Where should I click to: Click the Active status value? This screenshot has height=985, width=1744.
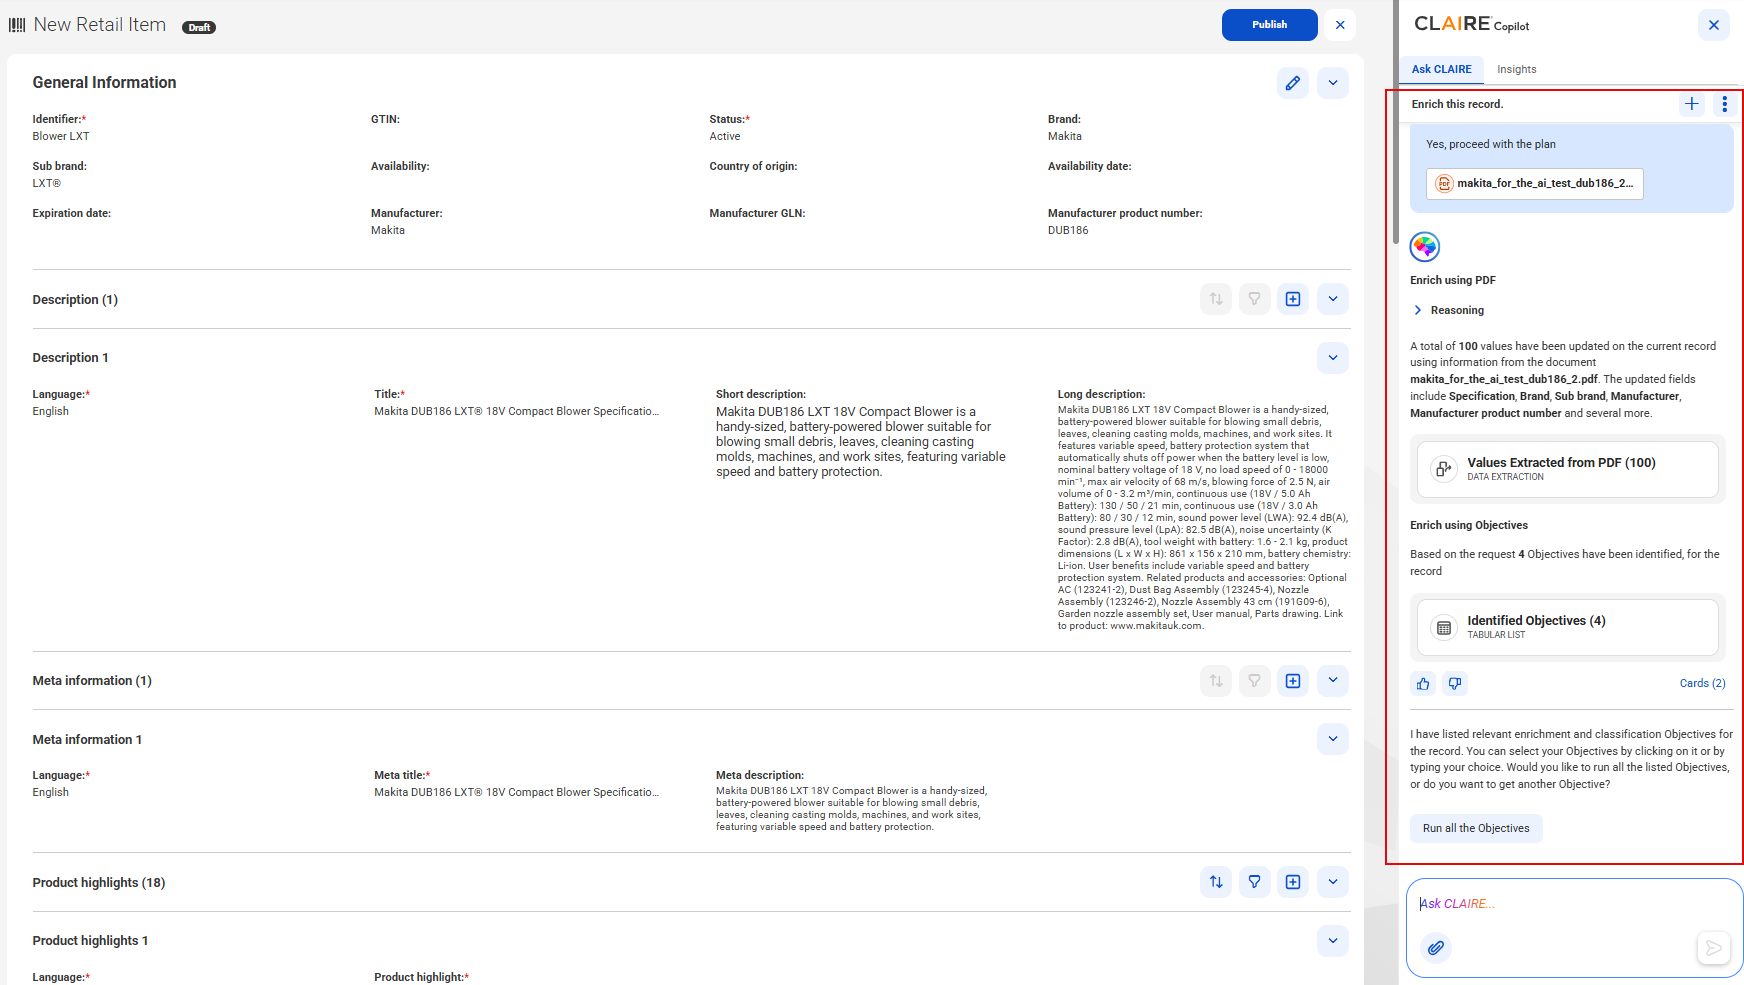click(725, 137)
